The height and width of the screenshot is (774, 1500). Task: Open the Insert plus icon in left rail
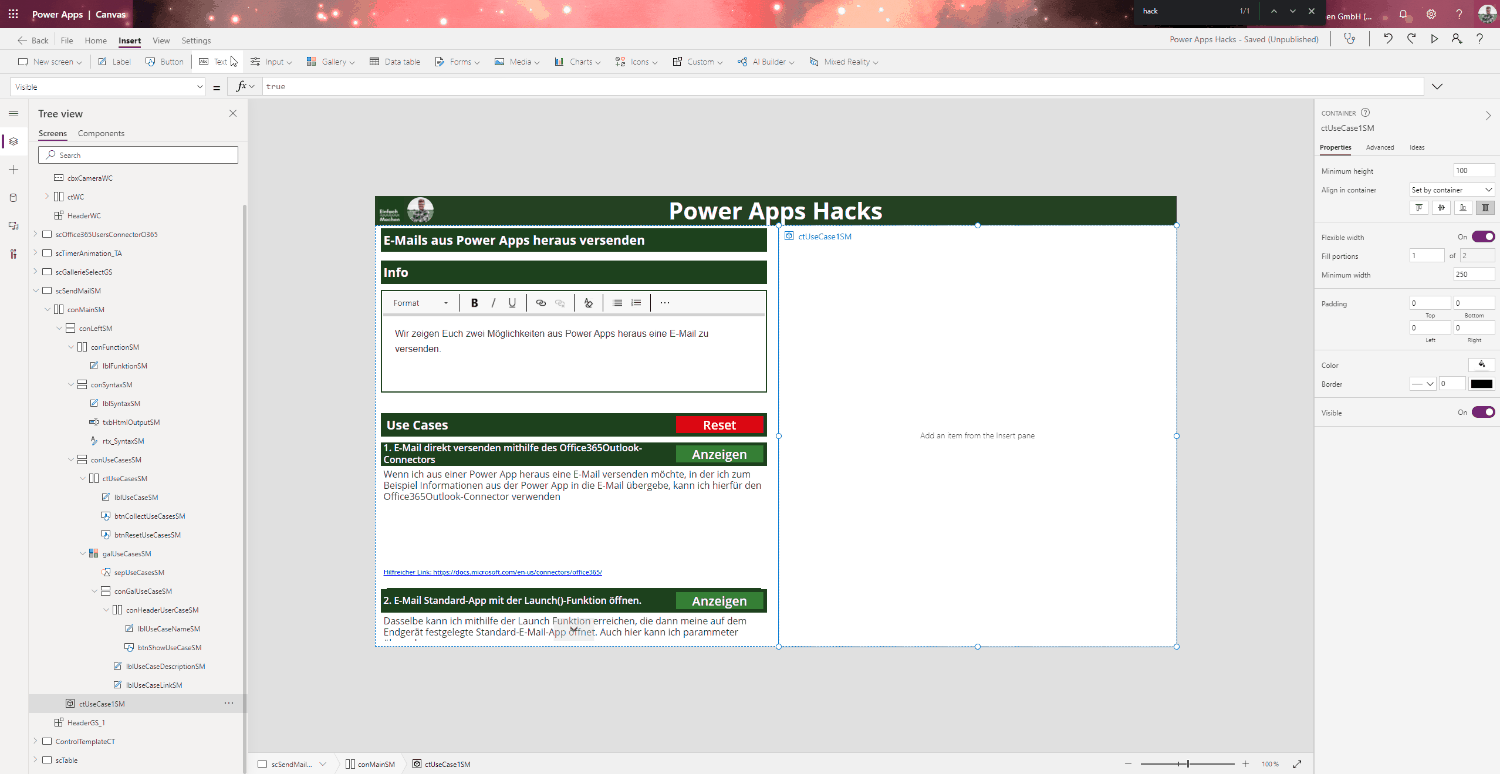13,170
